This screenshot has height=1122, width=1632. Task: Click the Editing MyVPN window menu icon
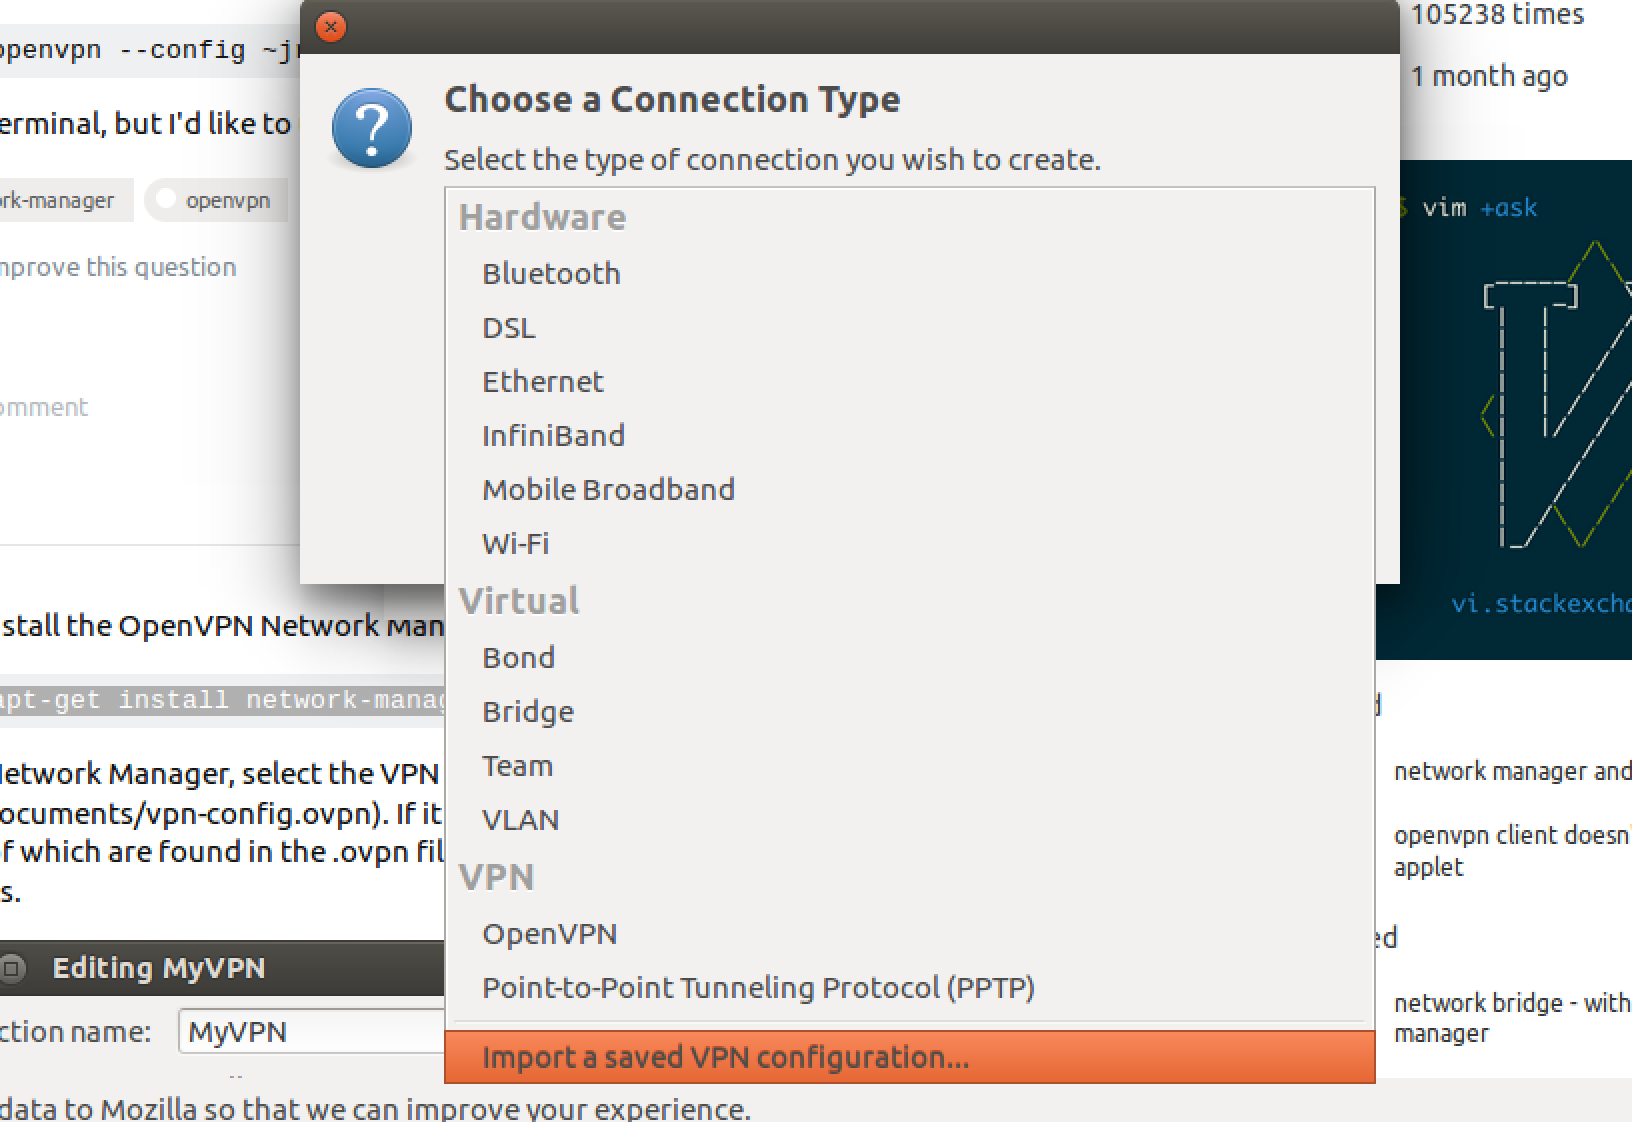pos(12,968)
